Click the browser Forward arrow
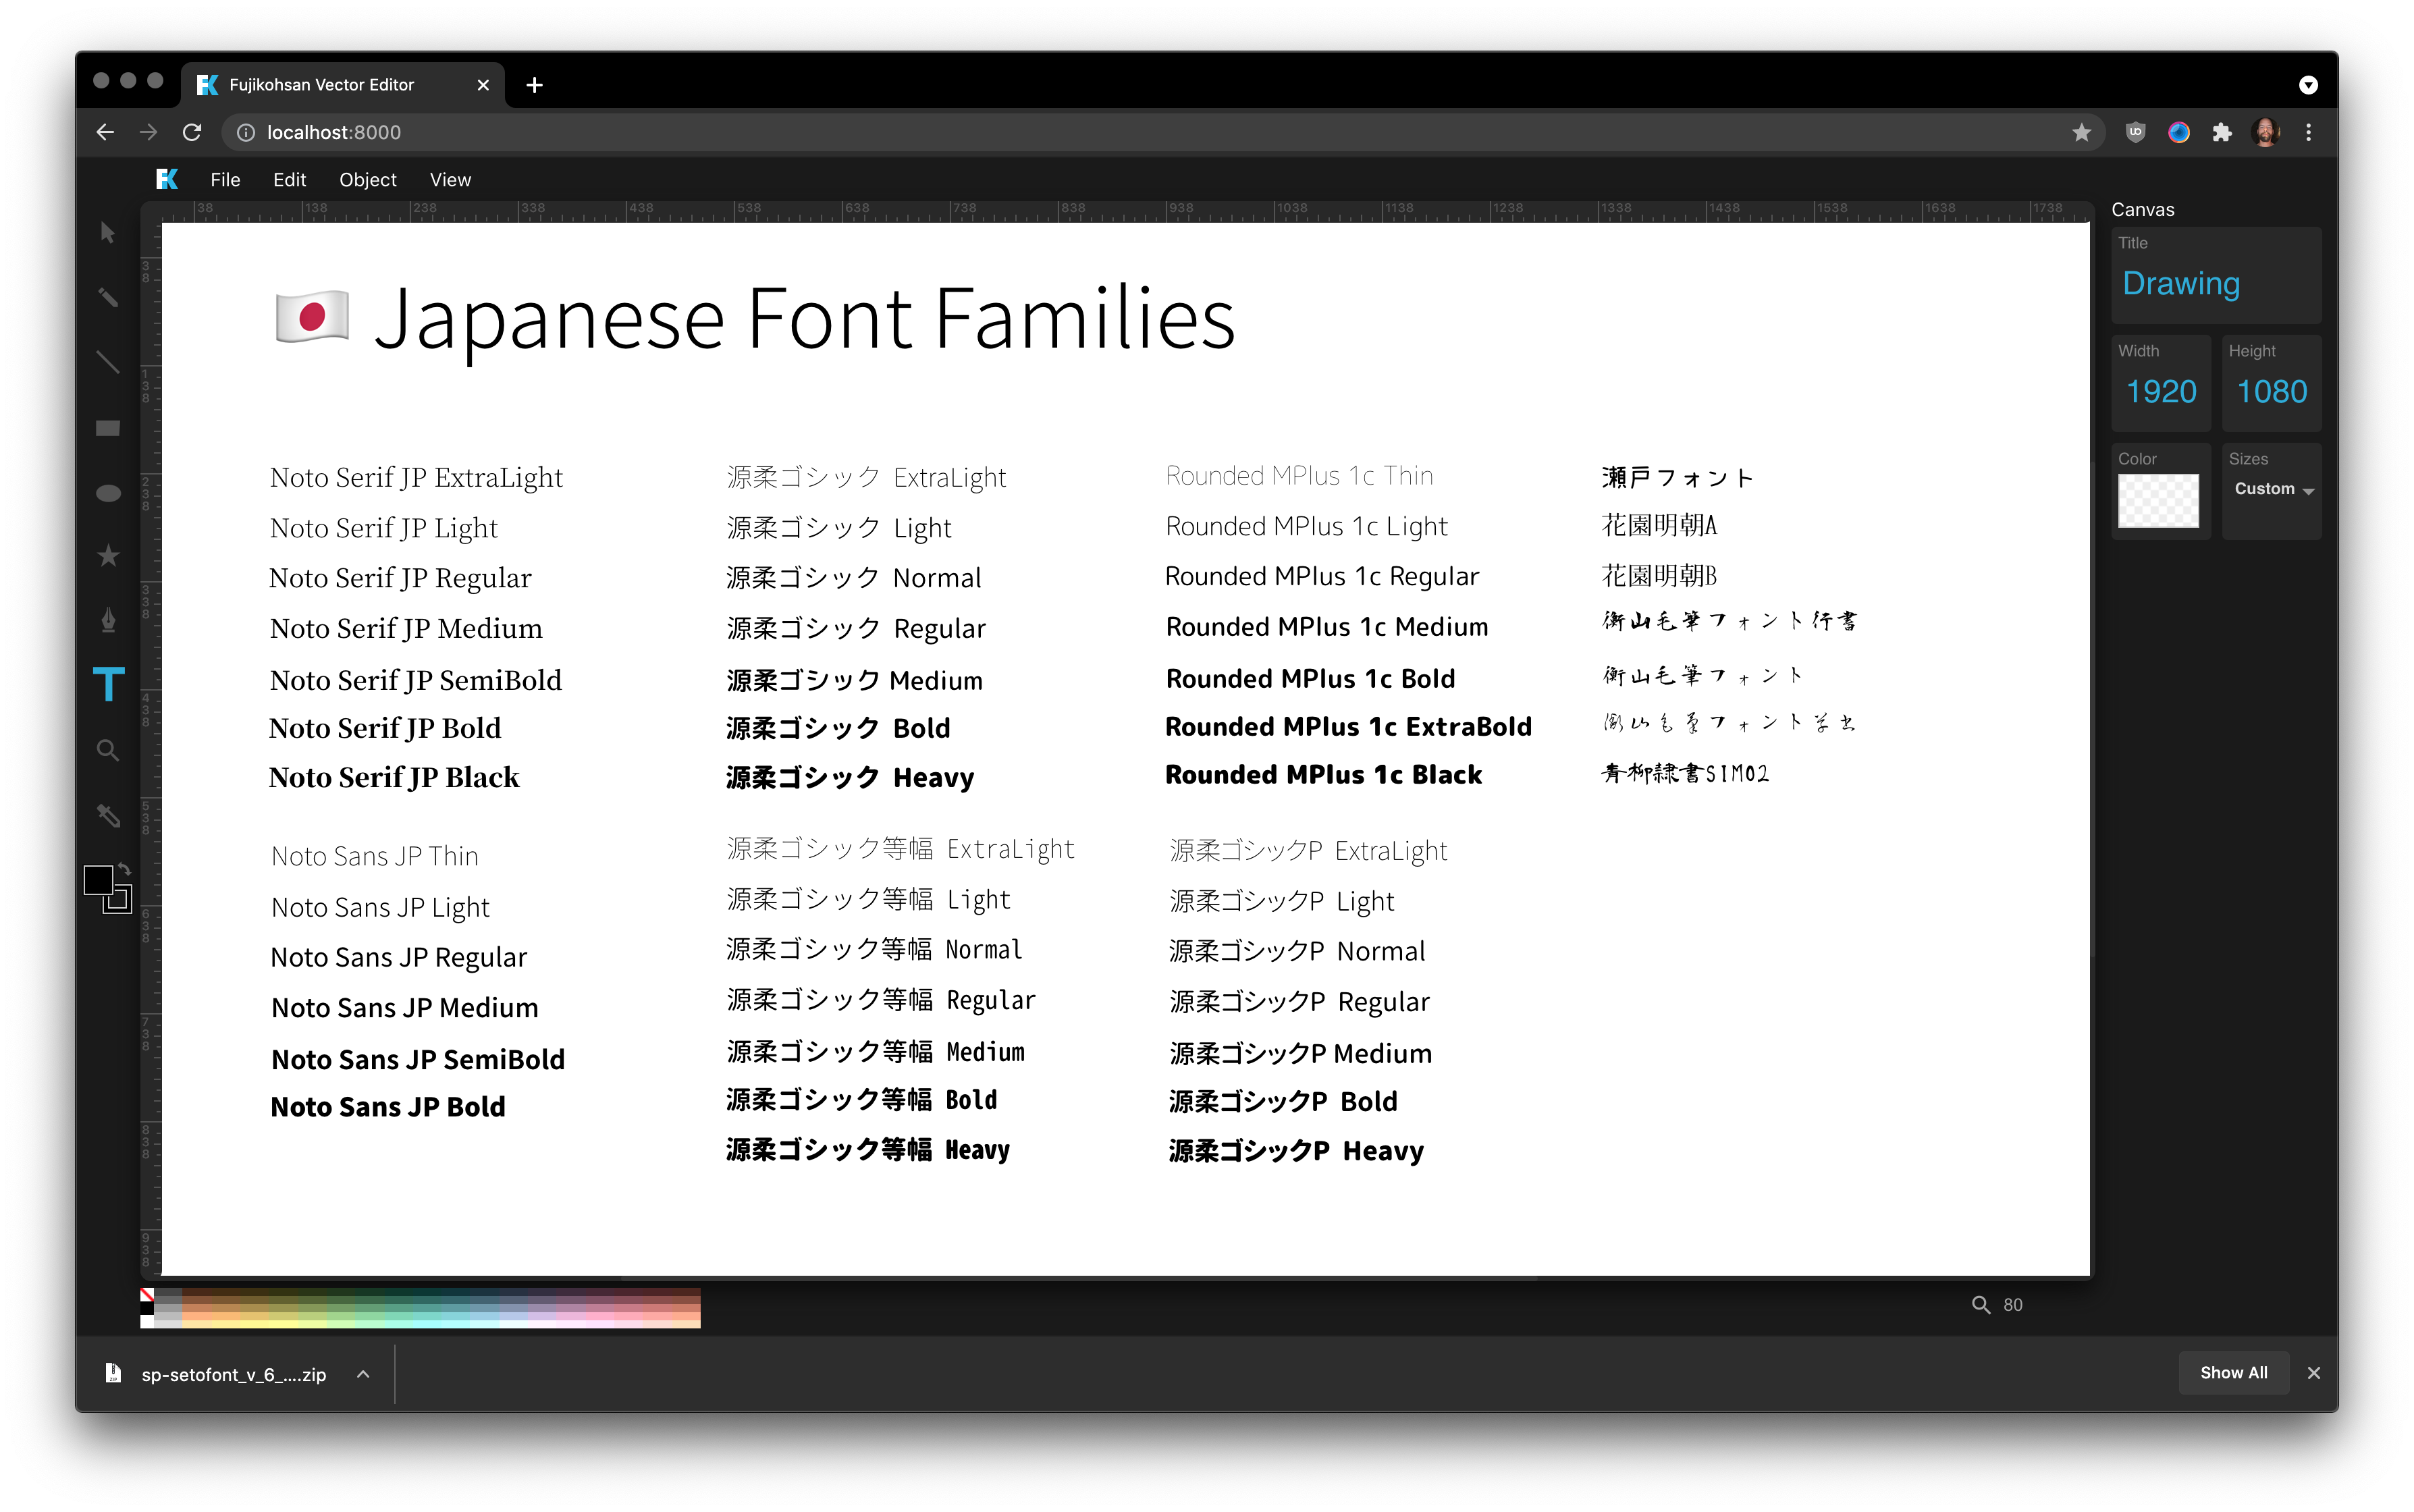This screenshot has width=2414, height=1512. click(149, 132)
